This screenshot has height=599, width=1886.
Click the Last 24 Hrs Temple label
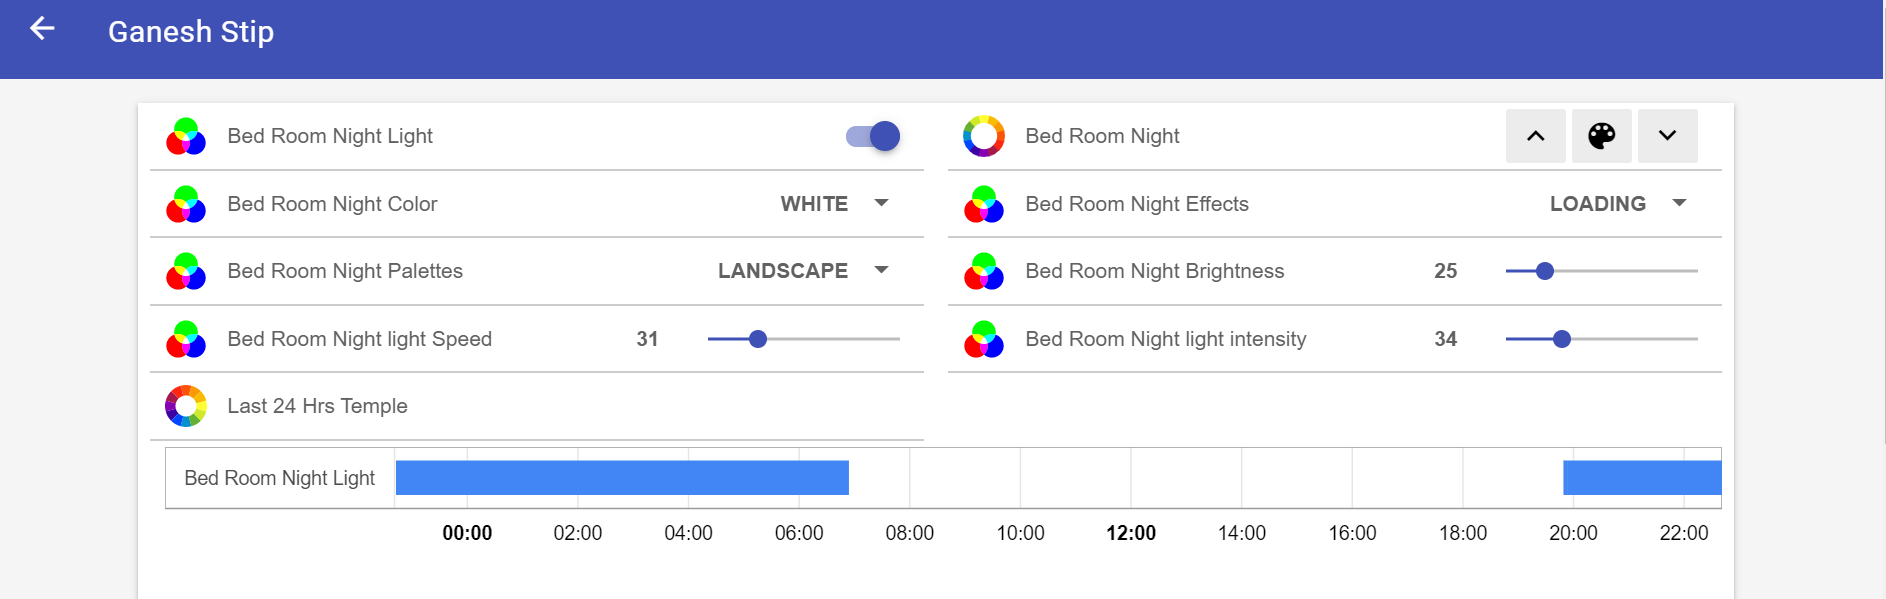pyautogui.click(x=317, y=406)
